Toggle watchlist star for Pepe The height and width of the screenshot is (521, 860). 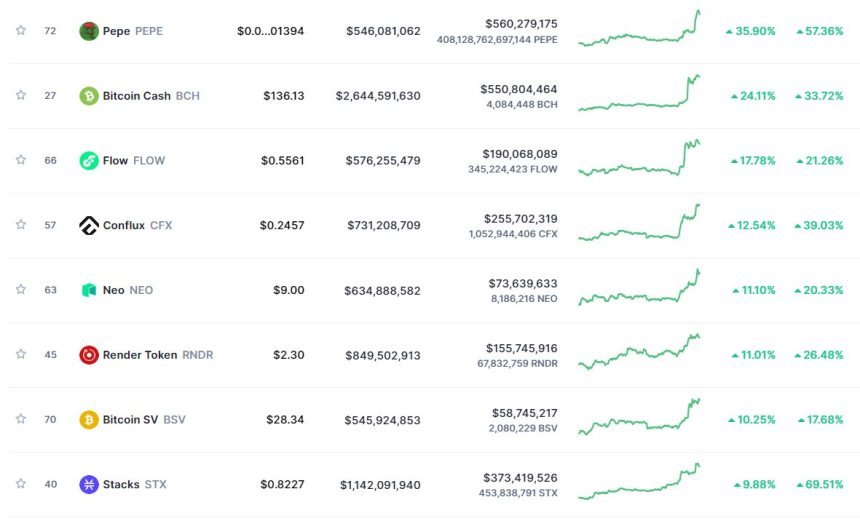pyautogui.click(x=21, y=31)
